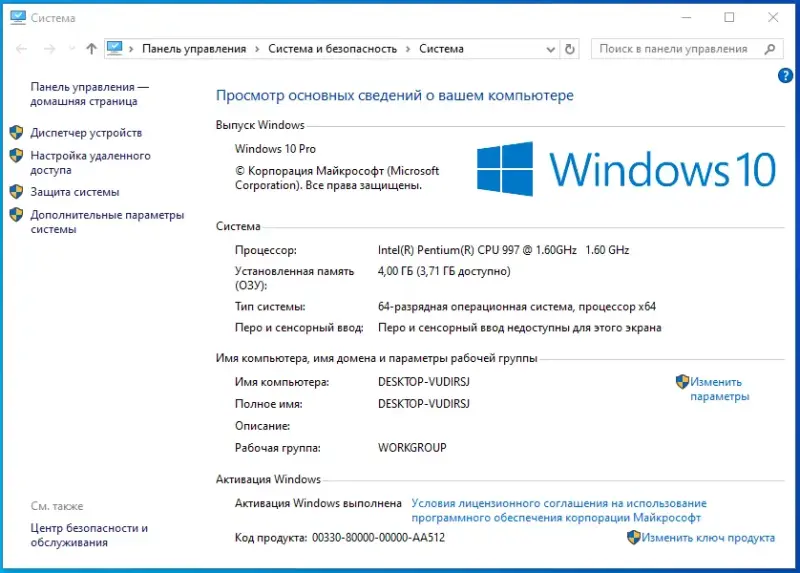Open Защита системы link

(75, 192)
